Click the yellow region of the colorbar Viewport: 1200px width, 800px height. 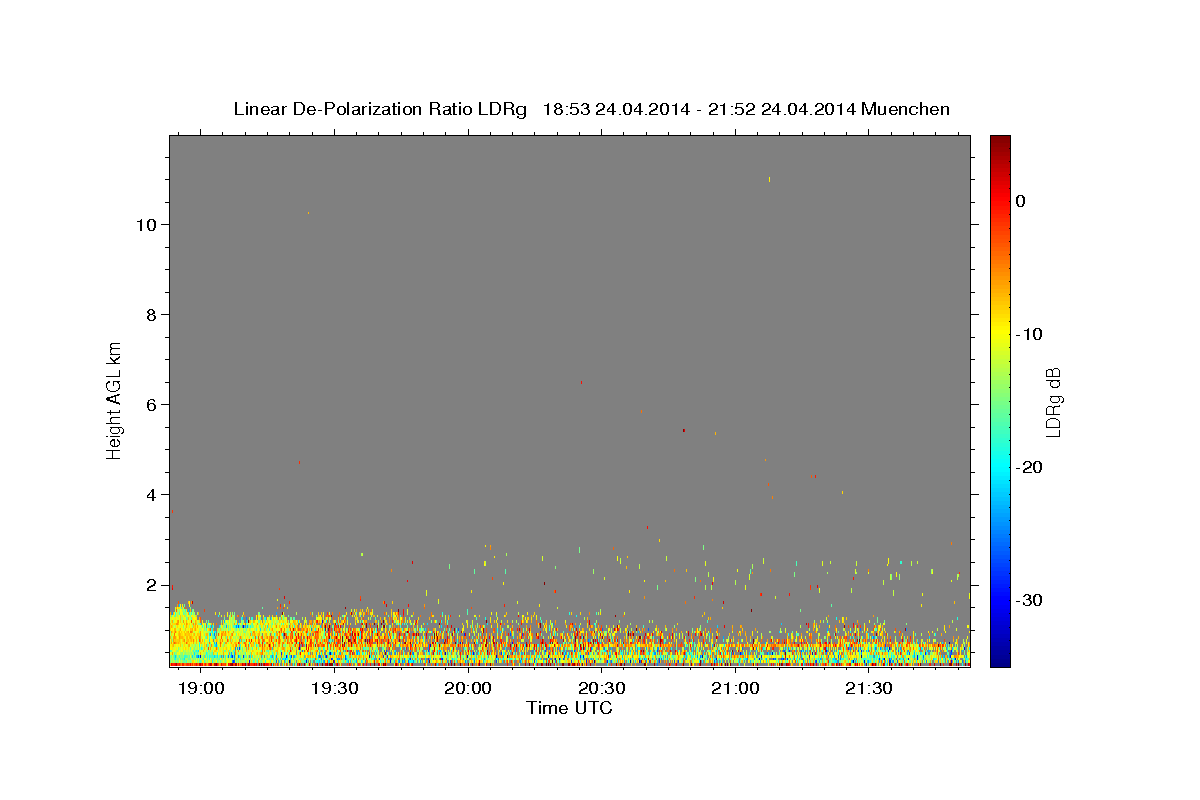[x=1000, y=335]
